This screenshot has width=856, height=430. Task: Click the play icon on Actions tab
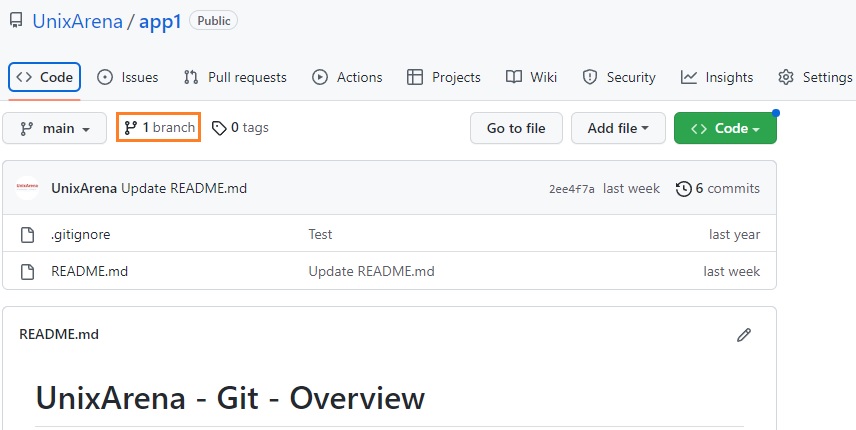click(320, 77)
